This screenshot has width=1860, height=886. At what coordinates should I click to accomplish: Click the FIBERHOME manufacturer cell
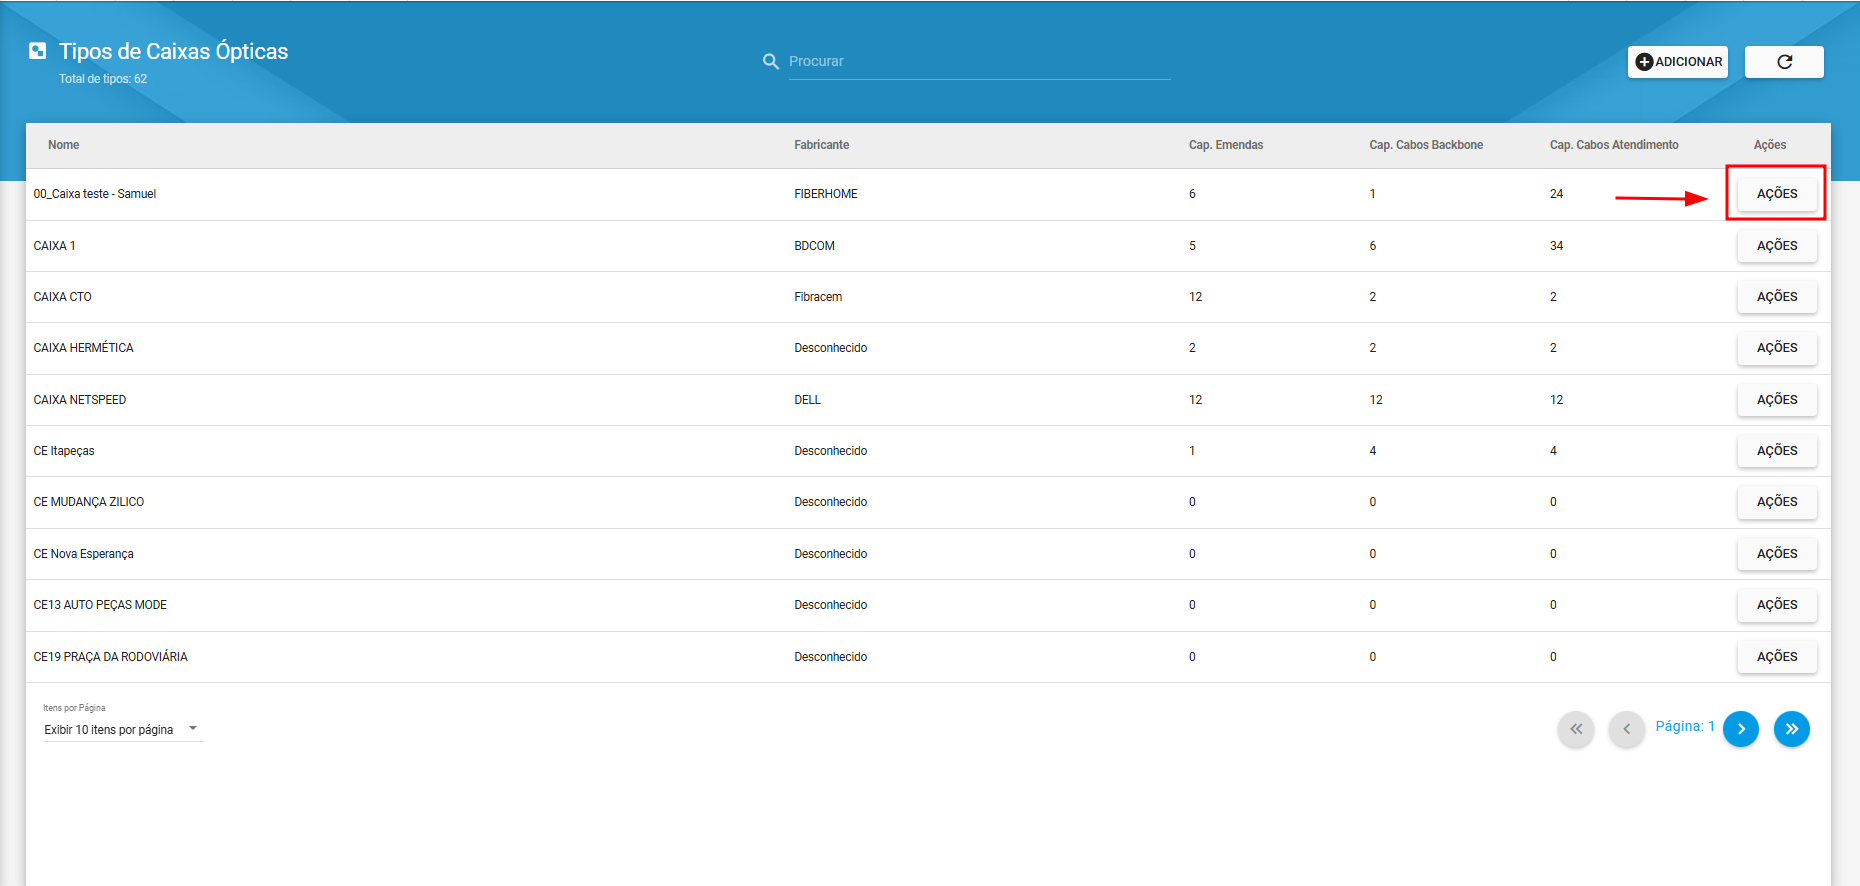click(826, 194)
